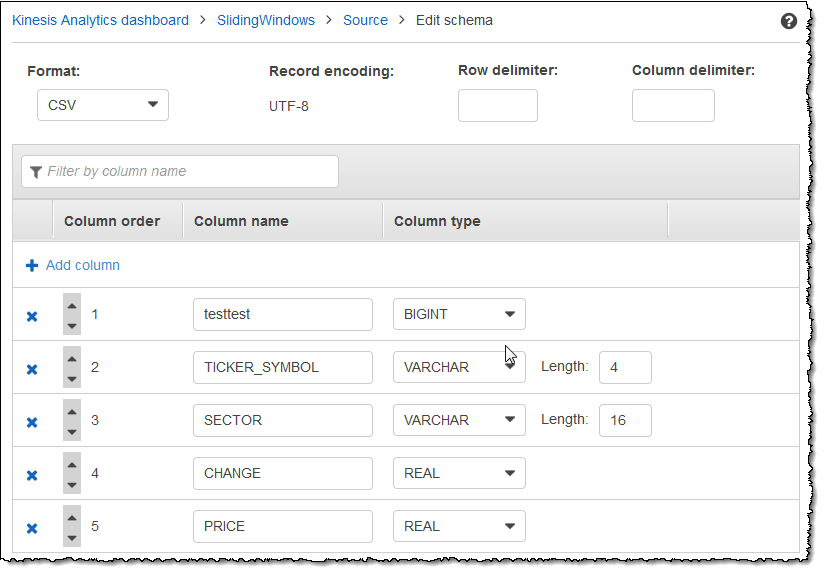Remove the testtest column with X icon
The width and height of the screenshot is (824, 575).
click(x=32, y=316)
